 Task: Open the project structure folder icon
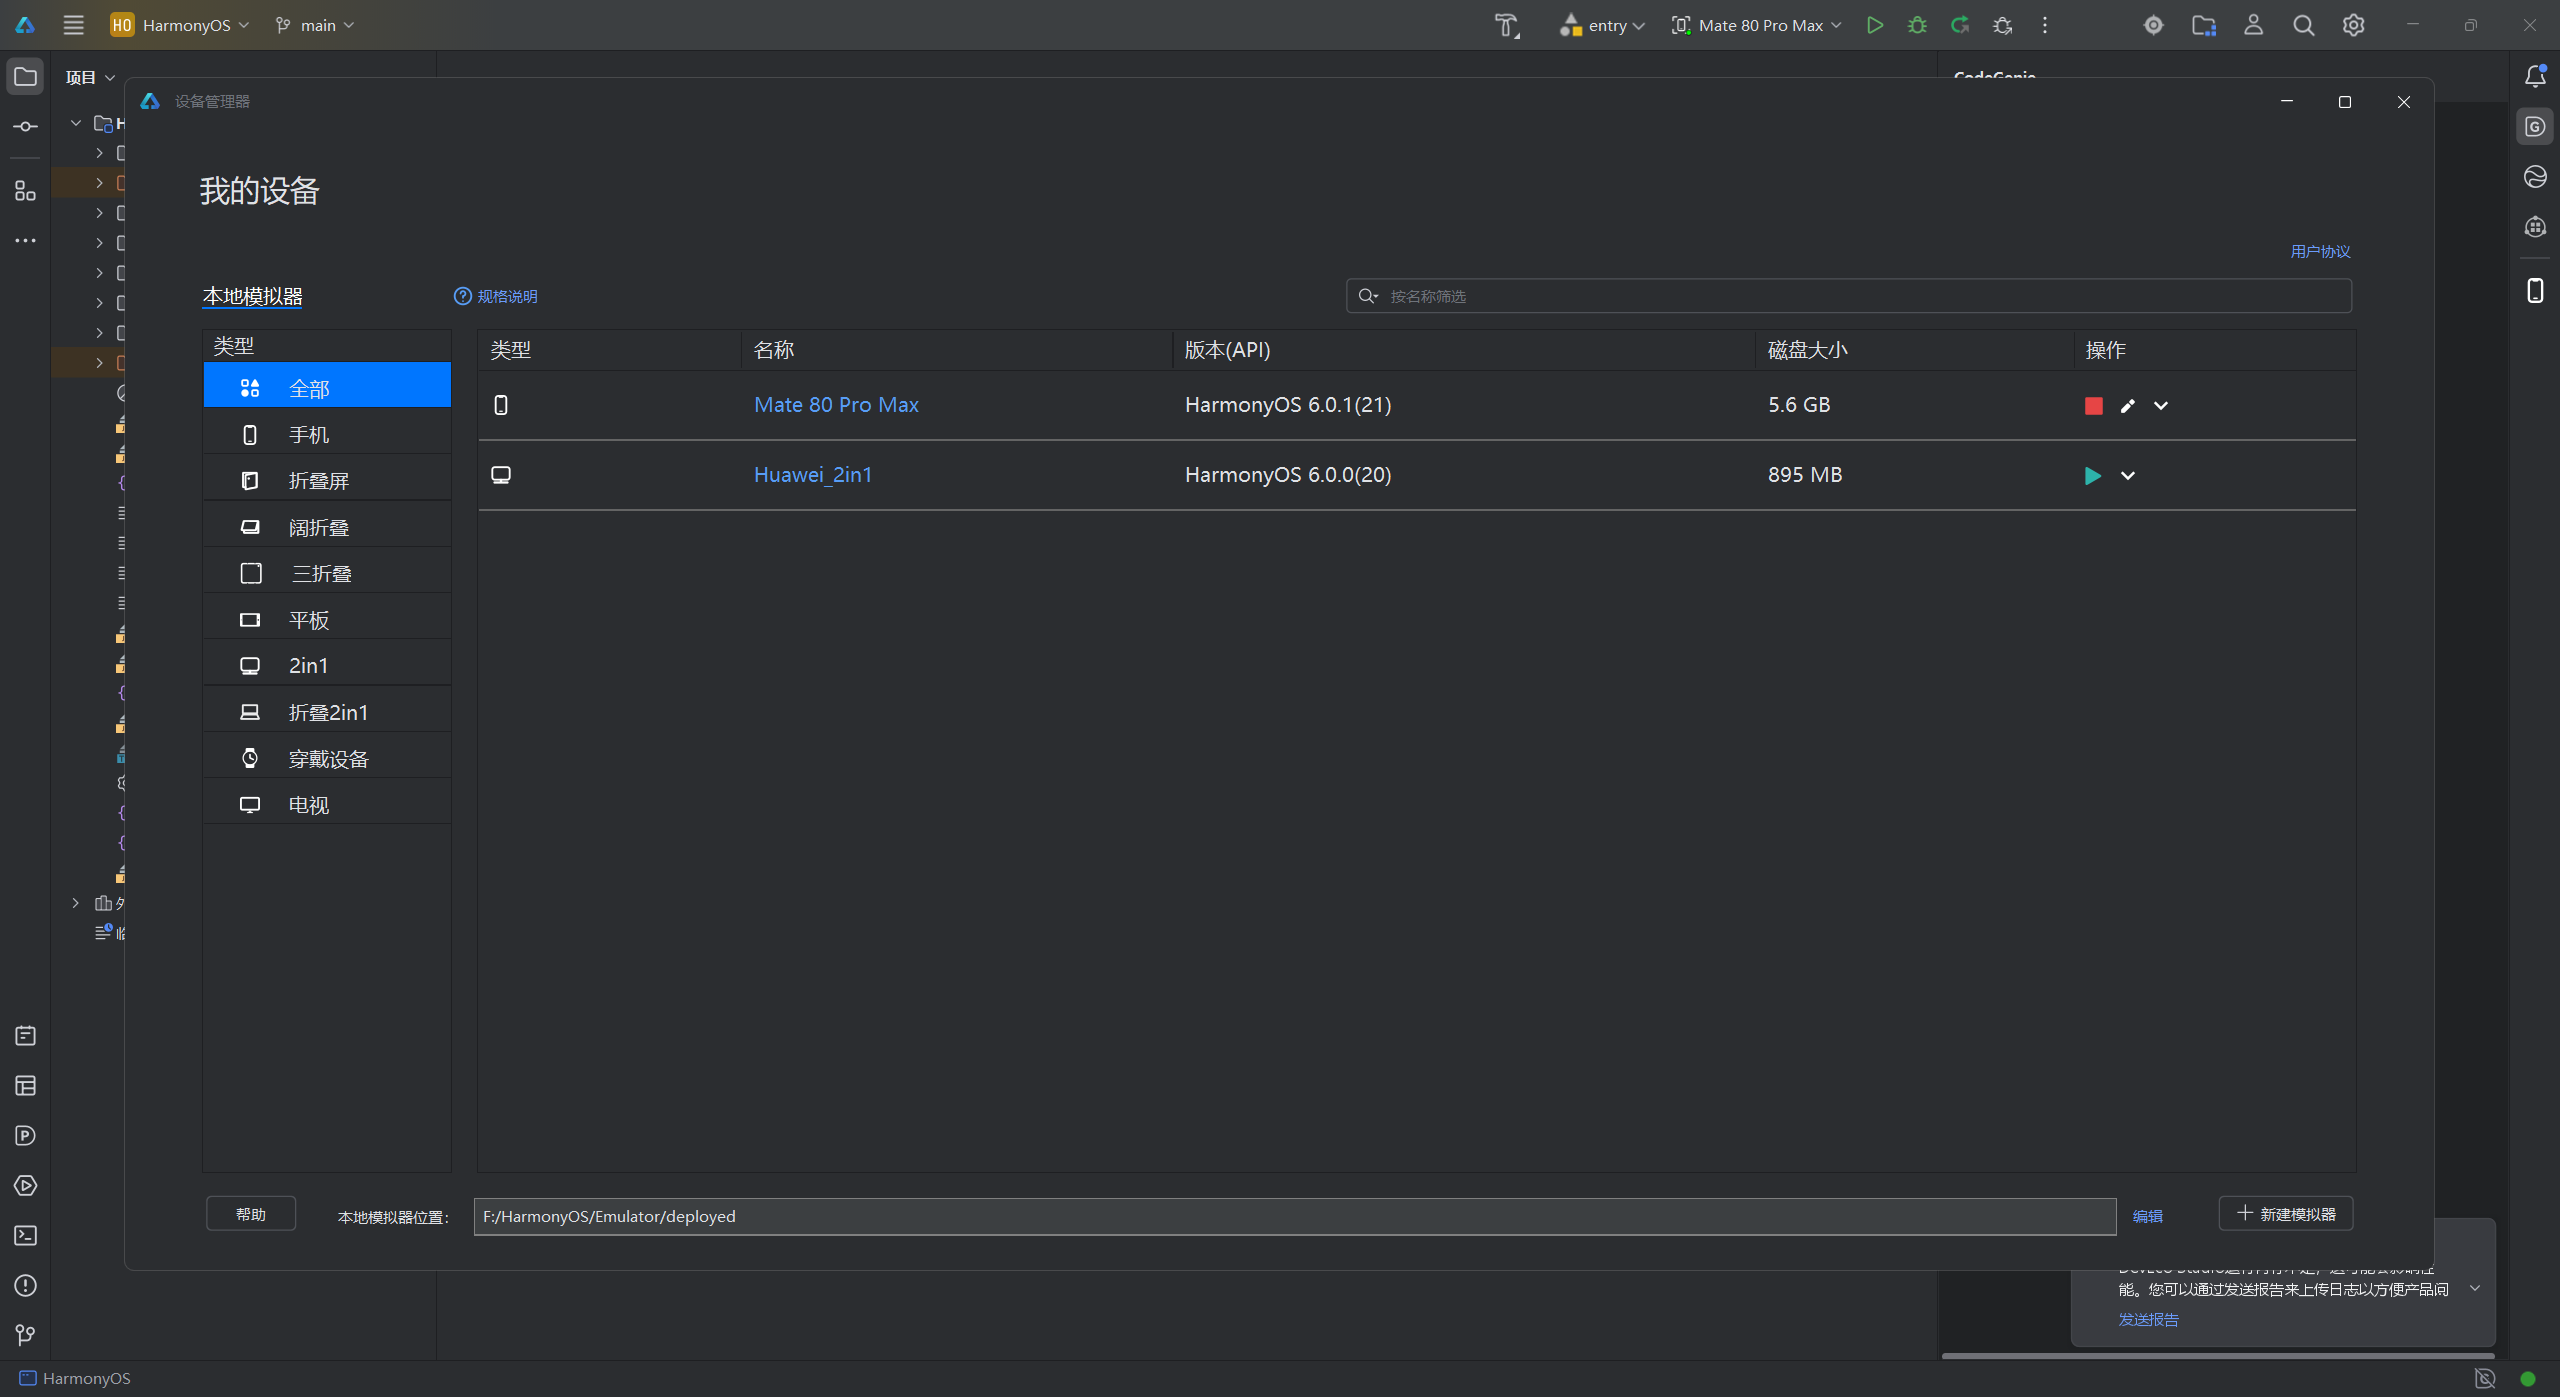click(x=2204, y=25)
